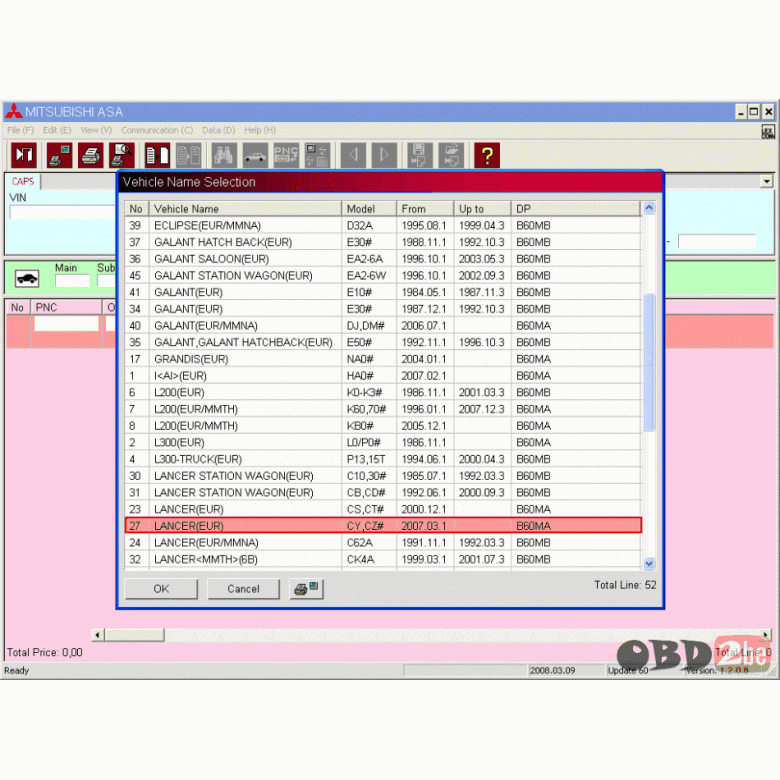Select the GALANT SALOON(EUR) row

pos(383,259)
